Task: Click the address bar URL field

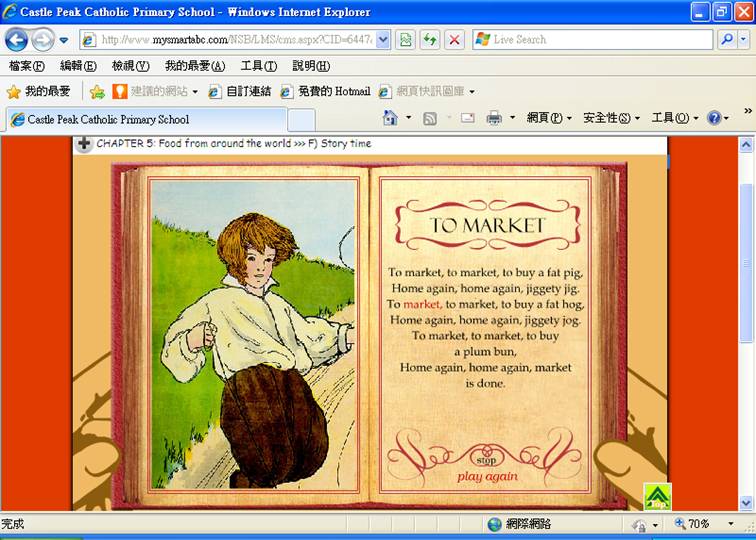Action: click(x=228, y=40)
